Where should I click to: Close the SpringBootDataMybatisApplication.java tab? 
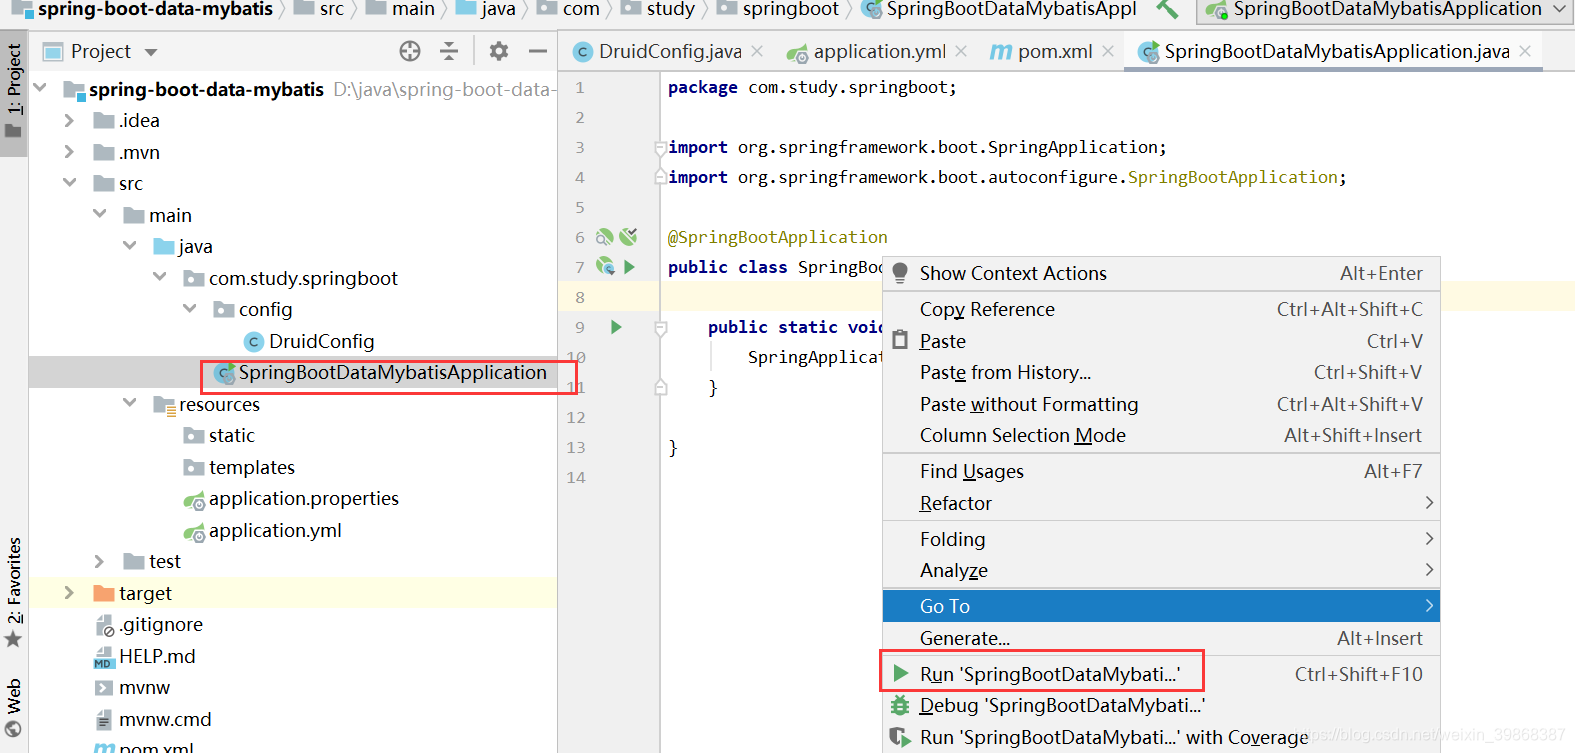point(1525,51)
